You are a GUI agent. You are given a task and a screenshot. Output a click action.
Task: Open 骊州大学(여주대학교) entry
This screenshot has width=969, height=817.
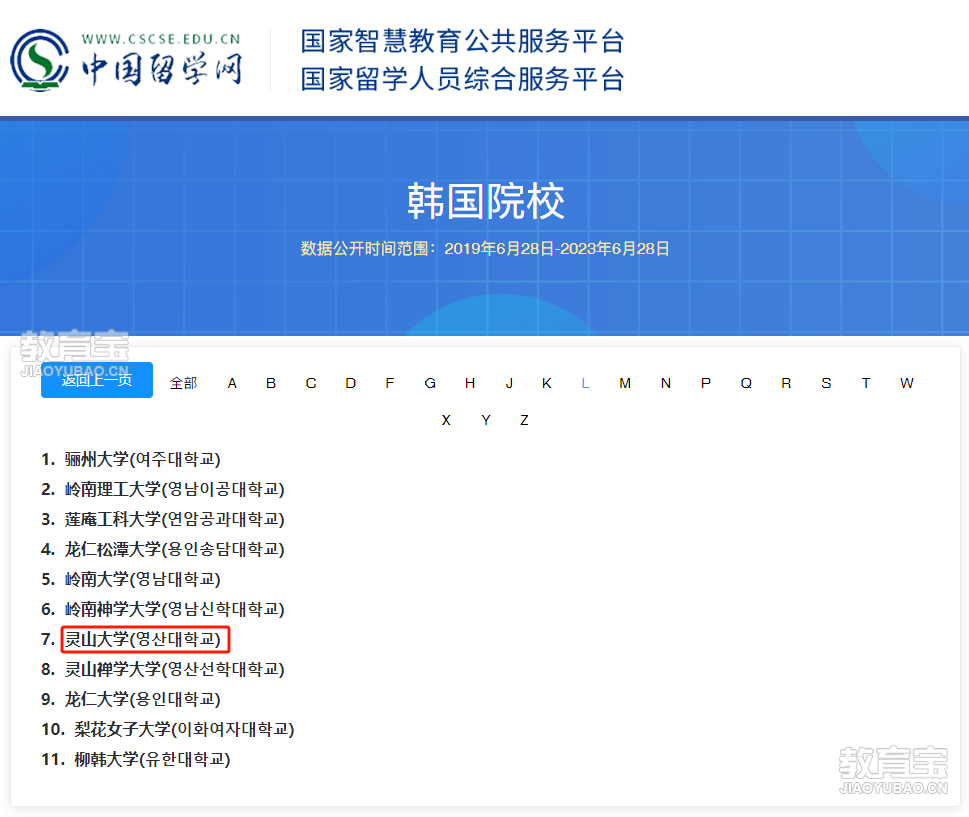point(143,459)
